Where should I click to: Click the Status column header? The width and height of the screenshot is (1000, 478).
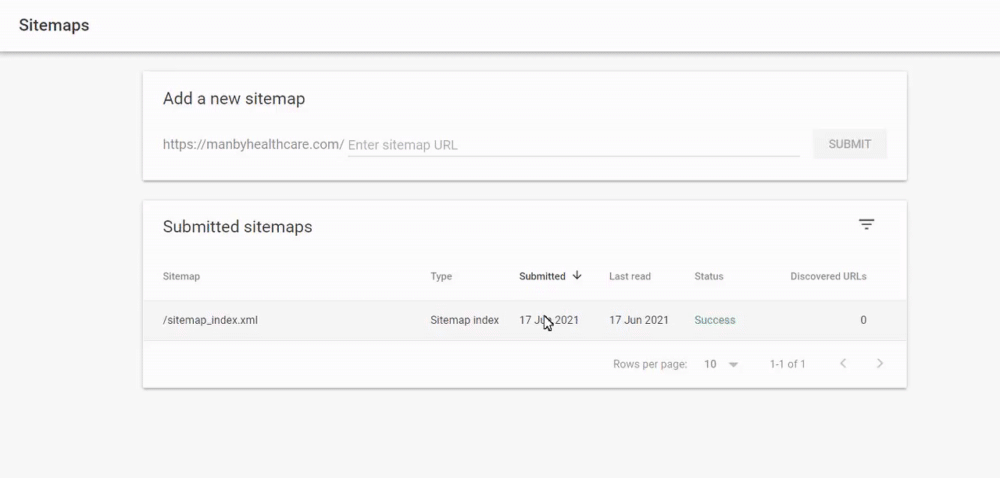pyautogui.click(x=709, y=277)
